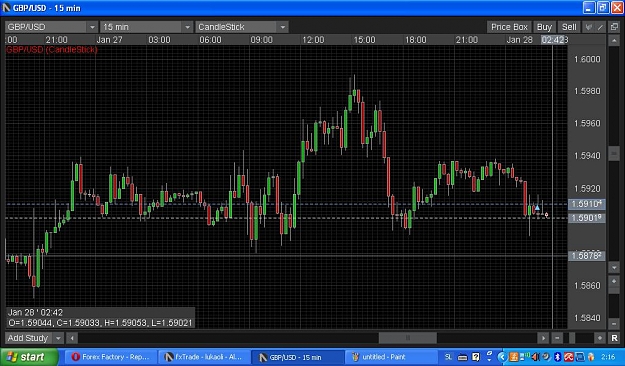Click the blue monitor tray icon
625x366 pixels.
580,357
